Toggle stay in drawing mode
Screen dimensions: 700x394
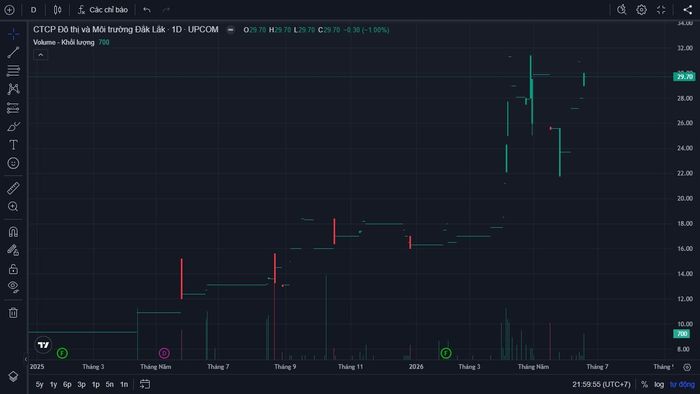point(13,250)
